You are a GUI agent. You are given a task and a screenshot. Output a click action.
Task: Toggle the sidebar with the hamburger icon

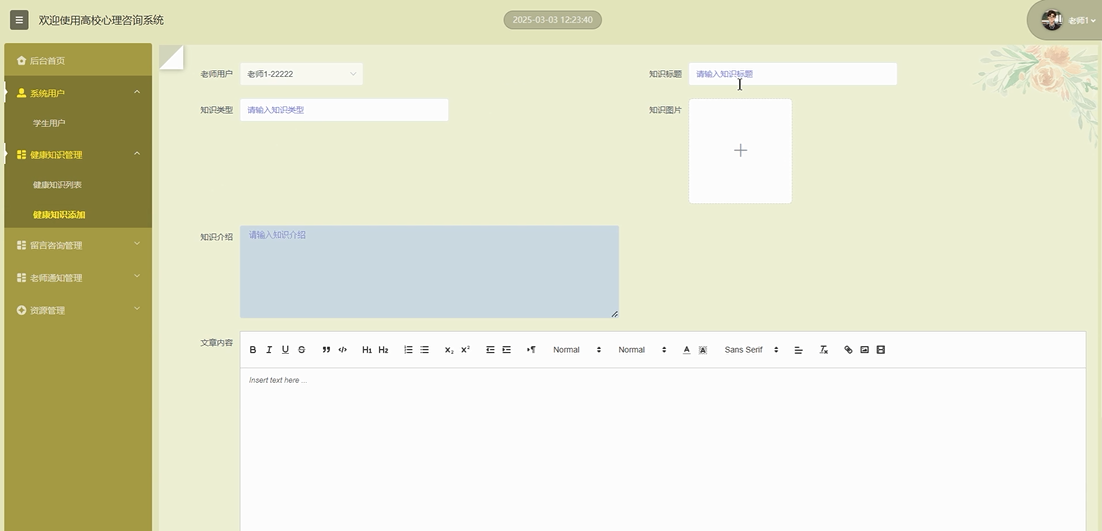click(x=19, y=20)
